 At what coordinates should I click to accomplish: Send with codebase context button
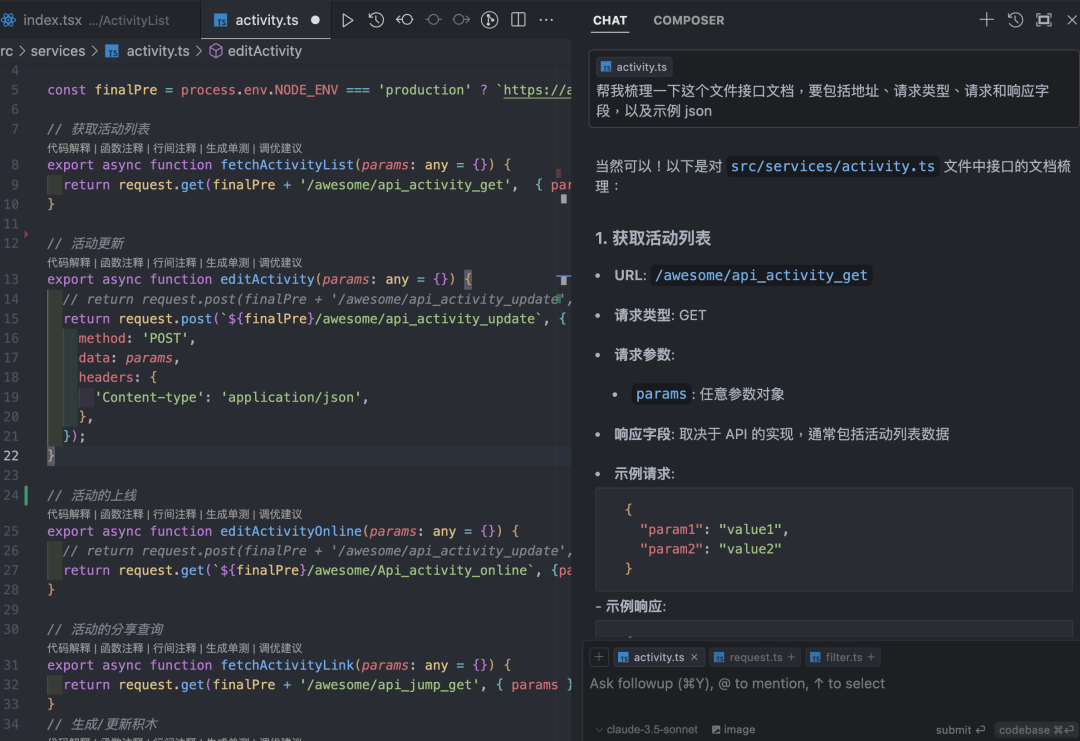coord(1035,729)
